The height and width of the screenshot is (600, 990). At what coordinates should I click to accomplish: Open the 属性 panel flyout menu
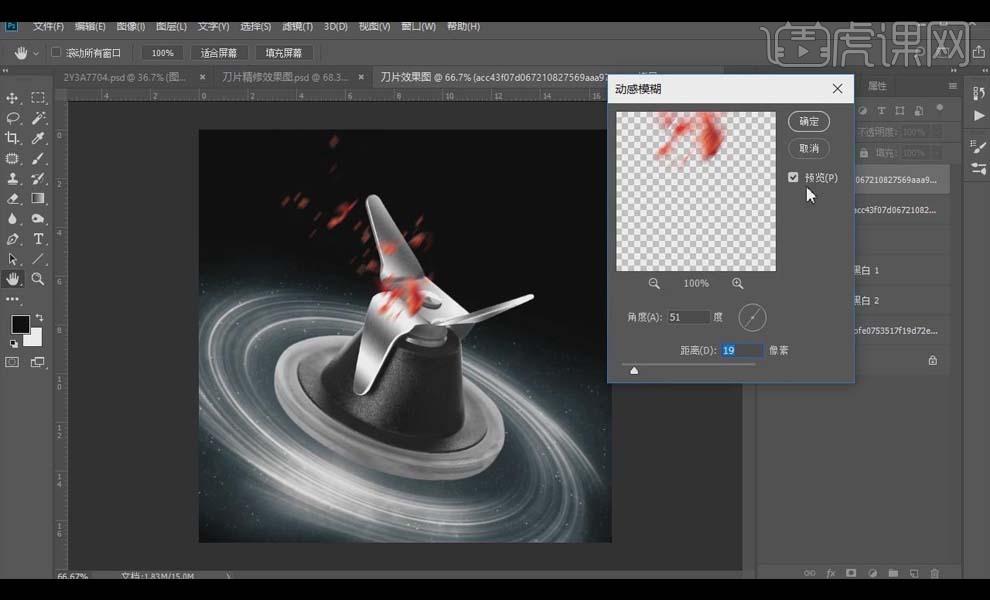tap(953, 86)
